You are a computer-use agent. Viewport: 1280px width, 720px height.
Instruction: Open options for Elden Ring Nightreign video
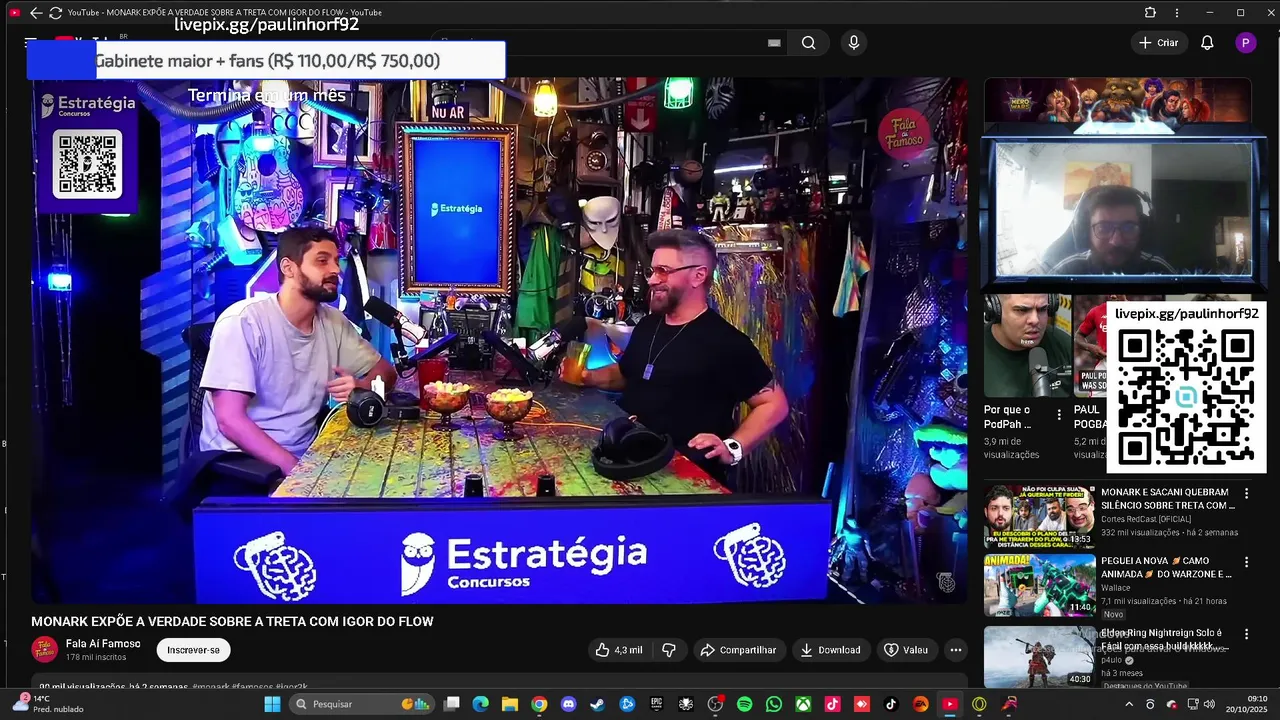(1246, 634)
